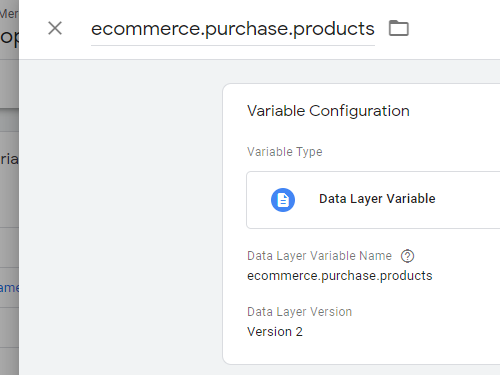Click the partially hidden 'op' text in background
The image size is (500, 375).
[x=9, y=37]
